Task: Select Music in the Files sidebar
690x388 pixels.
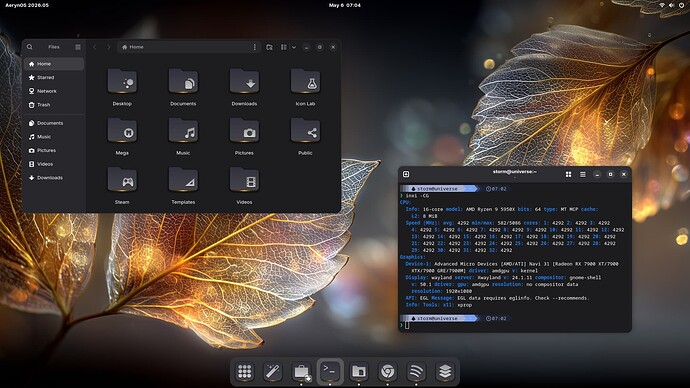Action: [54, 137]
